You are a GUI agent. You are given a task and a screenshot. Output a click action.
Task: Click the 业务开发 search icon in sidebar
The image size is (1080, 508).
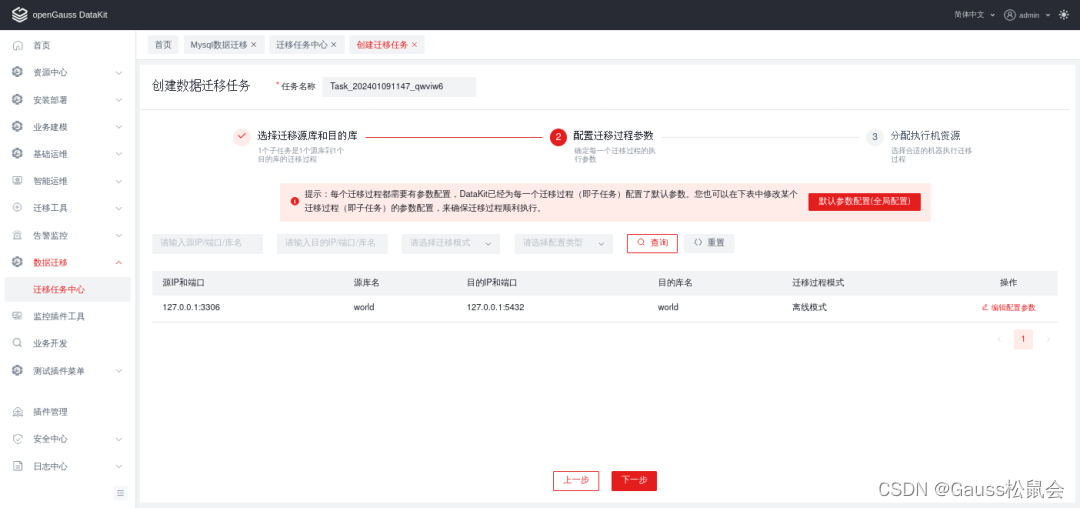click(x=18, y=343)
